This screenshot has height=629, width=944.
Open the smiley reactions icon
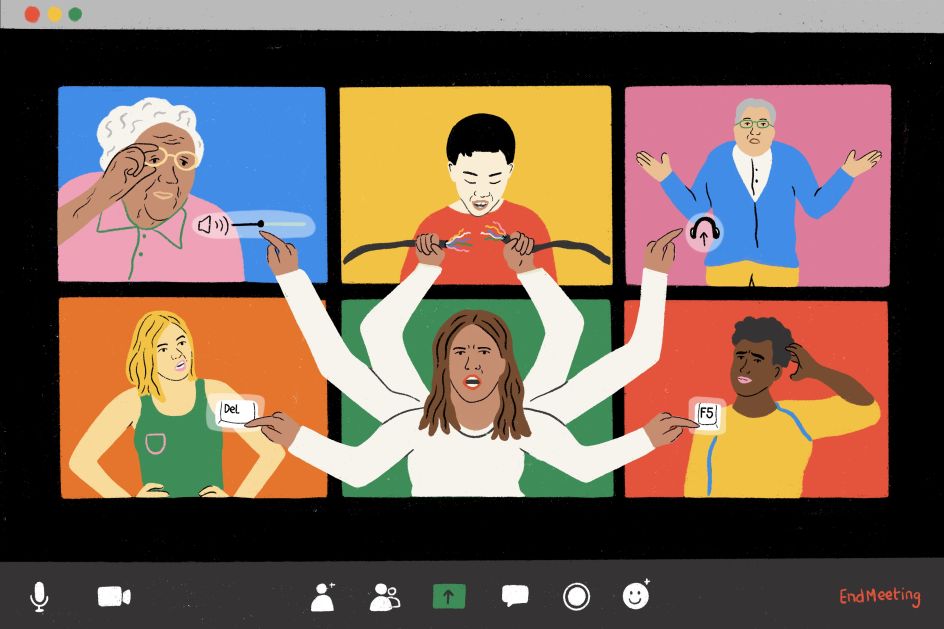pyautogui.click(x=636, y=597)
